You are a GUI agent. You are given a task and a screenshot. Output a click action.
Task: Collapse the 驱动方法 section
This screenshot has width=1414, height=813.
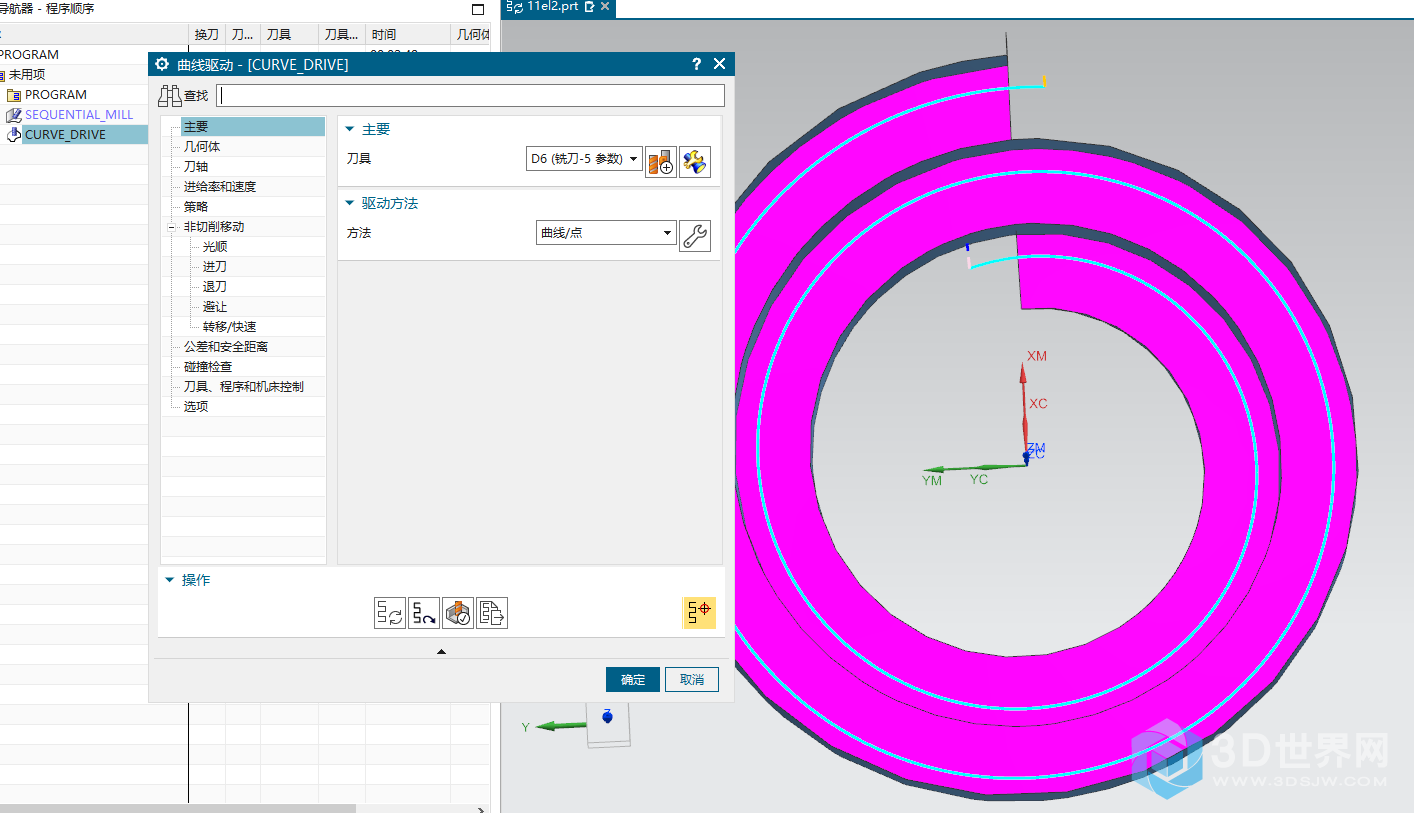click(x=349, y=203)
